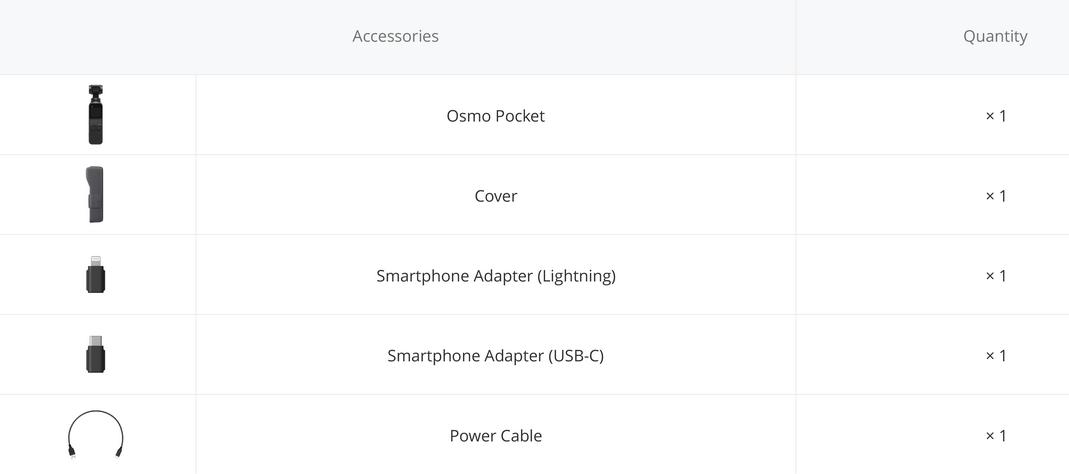This screenshot has width=1069, height=474.
Task: Click the coiled Power Cable icon
Action: [x=95, y=434]
